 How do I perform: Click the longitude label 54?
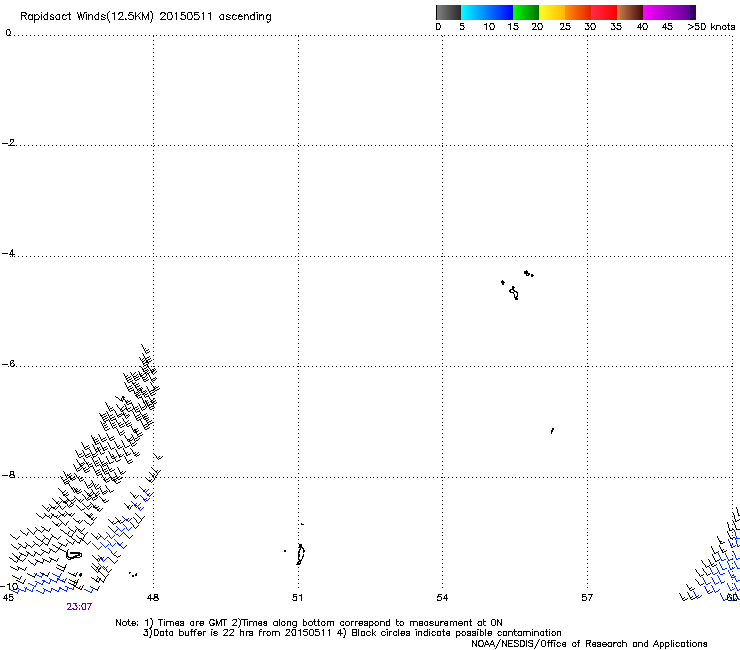[442, 598]
